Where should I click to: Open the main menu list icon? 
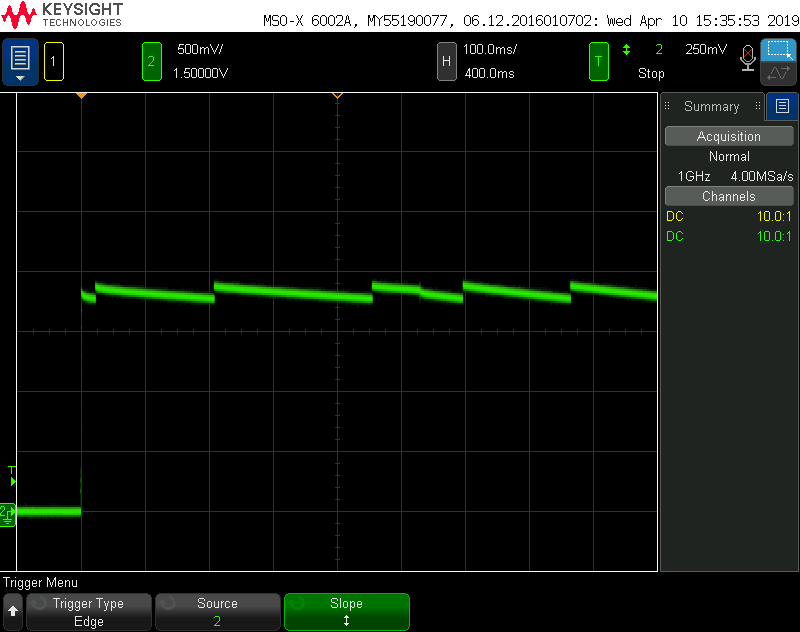click(x=20, y=62)
